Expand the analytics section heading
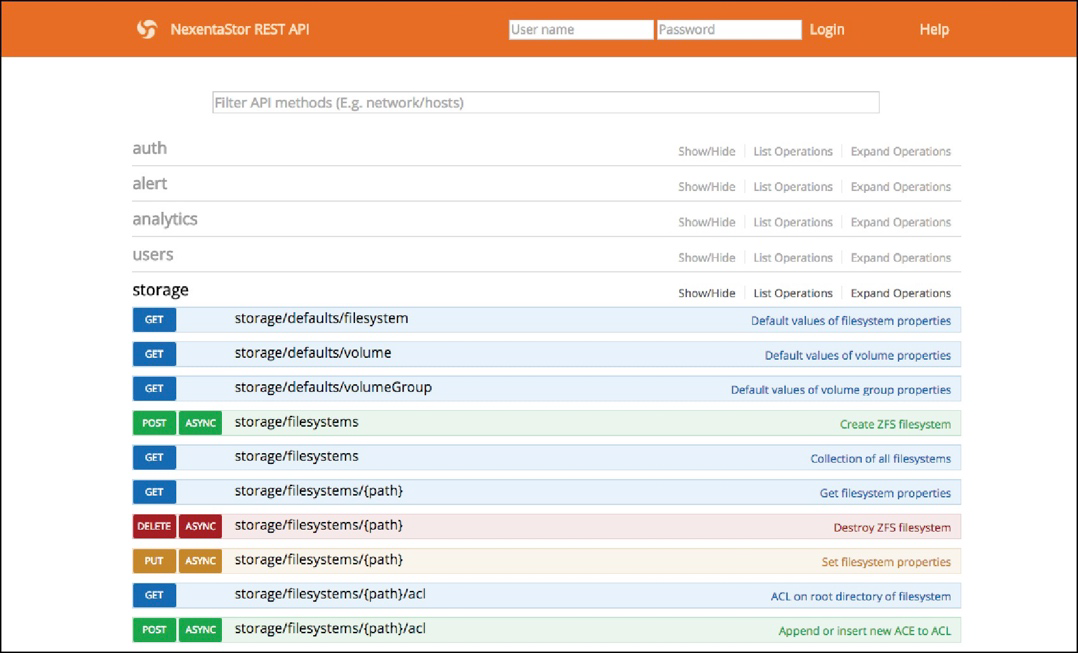1078x653 pixels. (x=165, y=219)
